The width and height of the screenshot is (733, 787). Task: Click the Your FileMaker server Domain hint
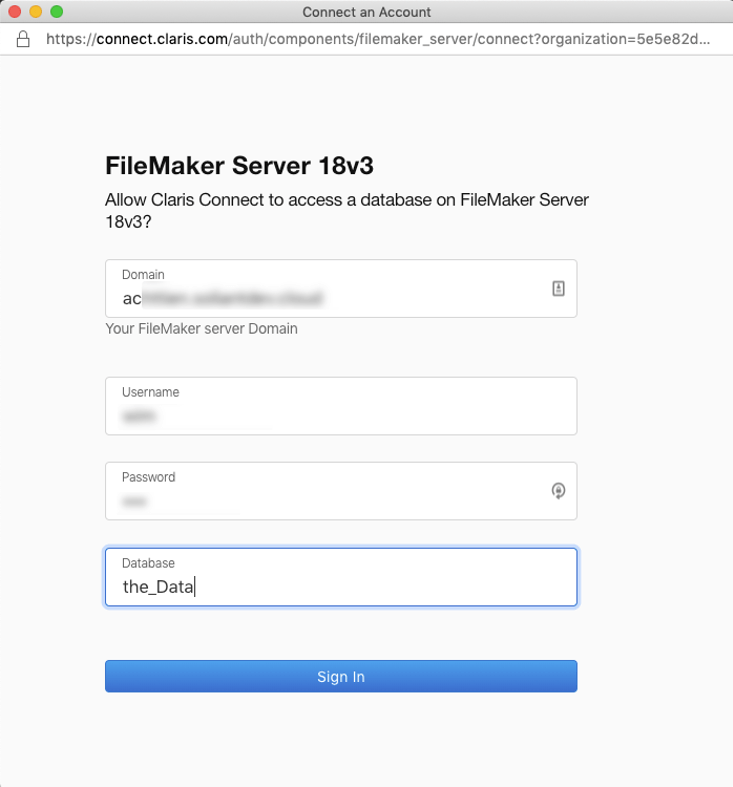[201, 329]
